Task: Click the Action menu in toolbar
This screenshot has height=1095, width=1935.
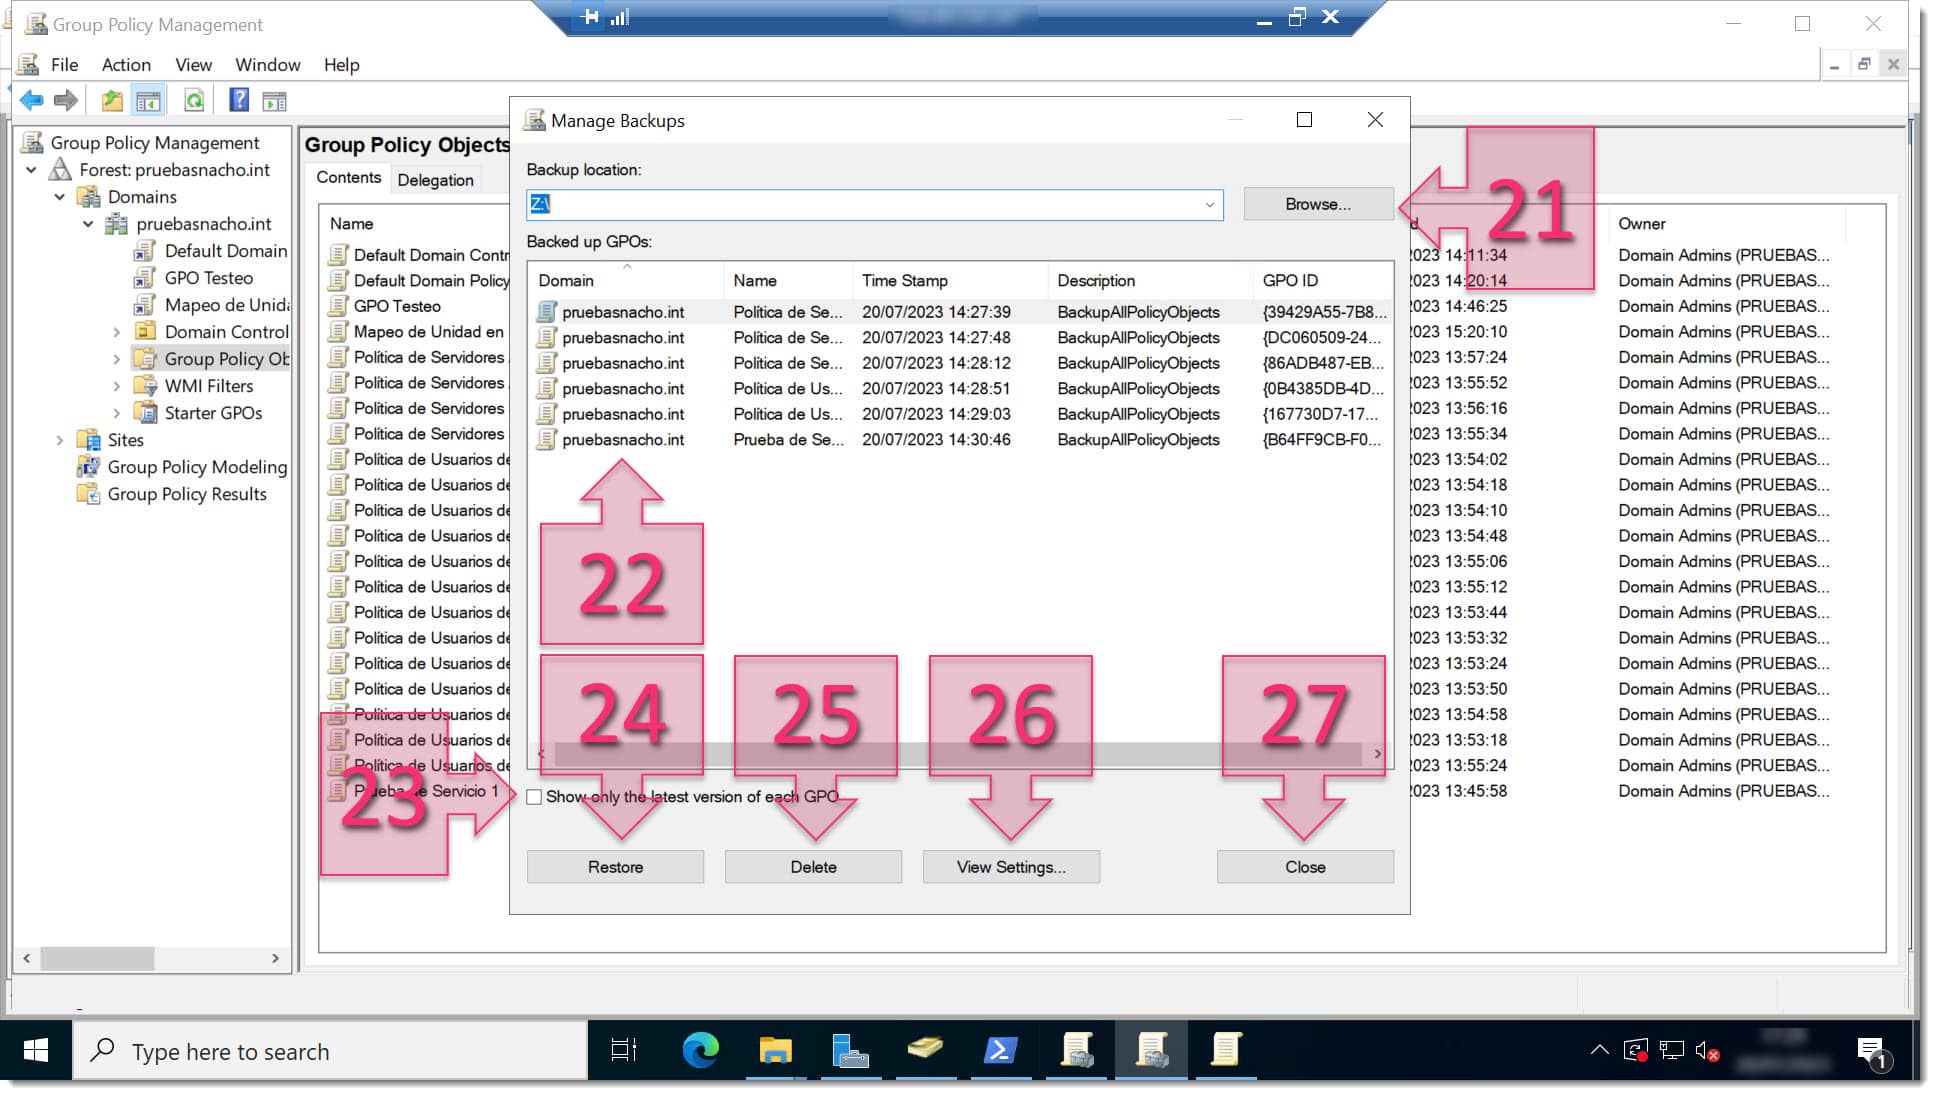Action: point(125,64)
